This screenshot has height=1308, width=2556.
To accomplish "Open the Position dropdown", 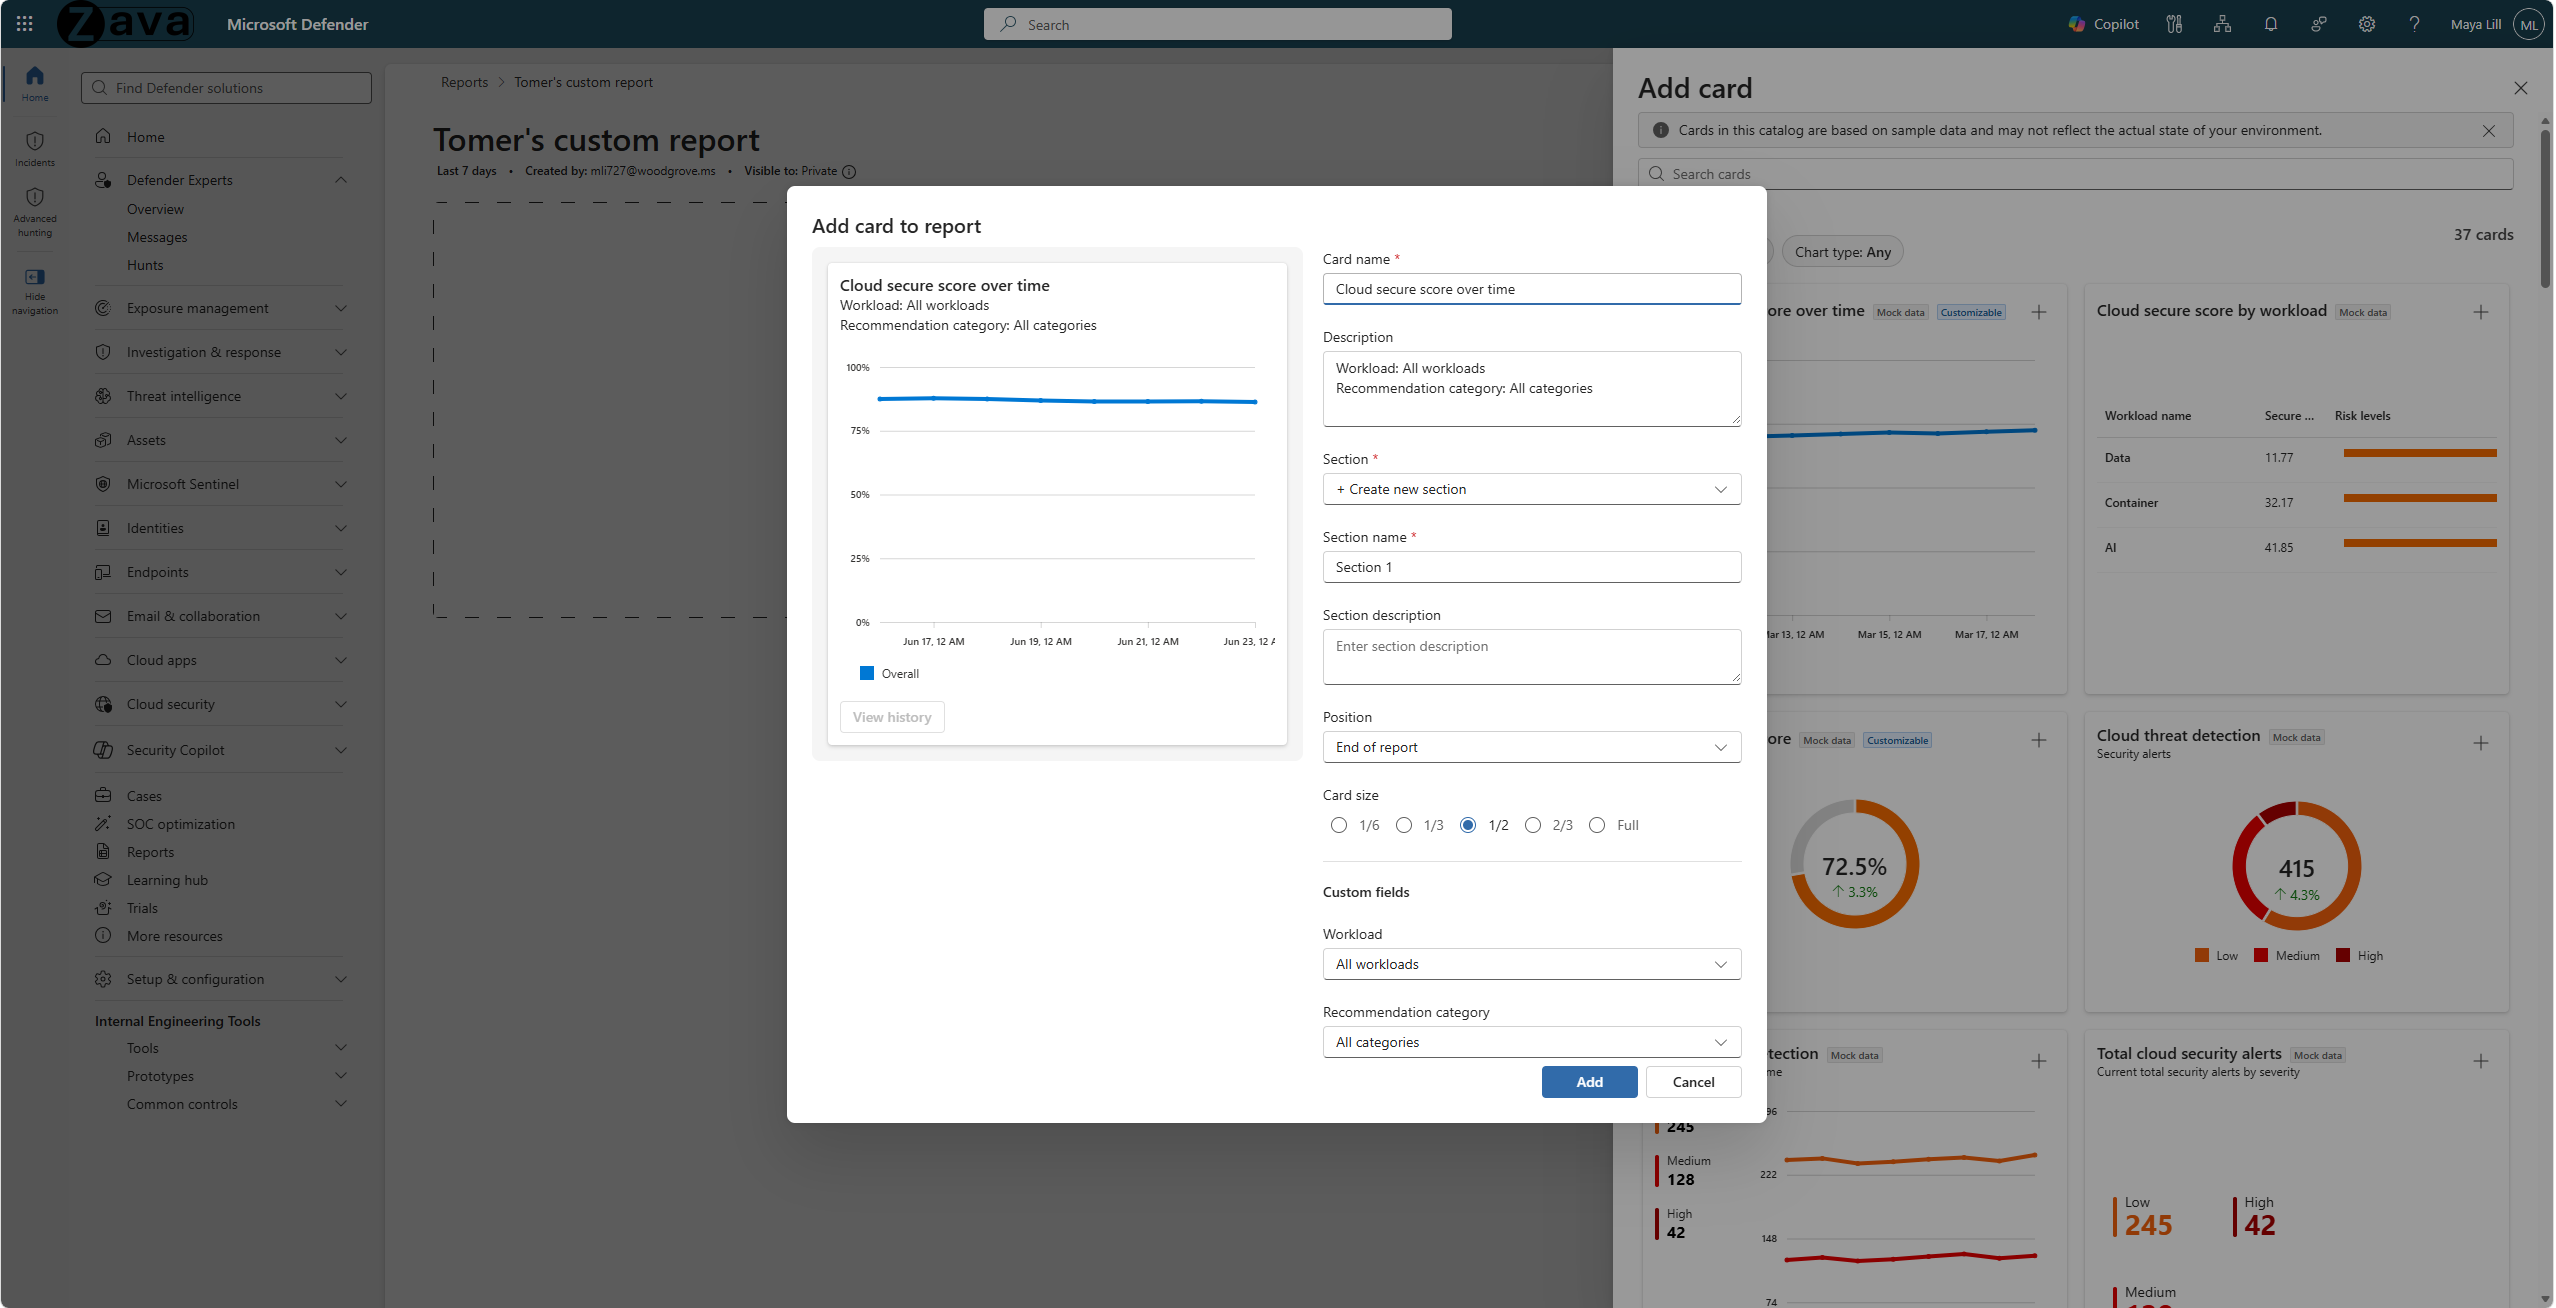I will pos(1532,747).
